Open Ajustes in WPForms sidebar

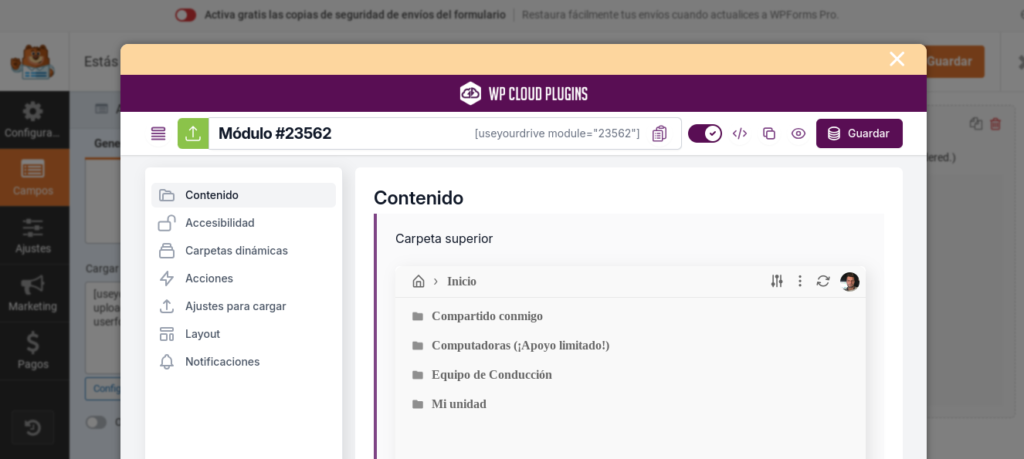(33, 235)
